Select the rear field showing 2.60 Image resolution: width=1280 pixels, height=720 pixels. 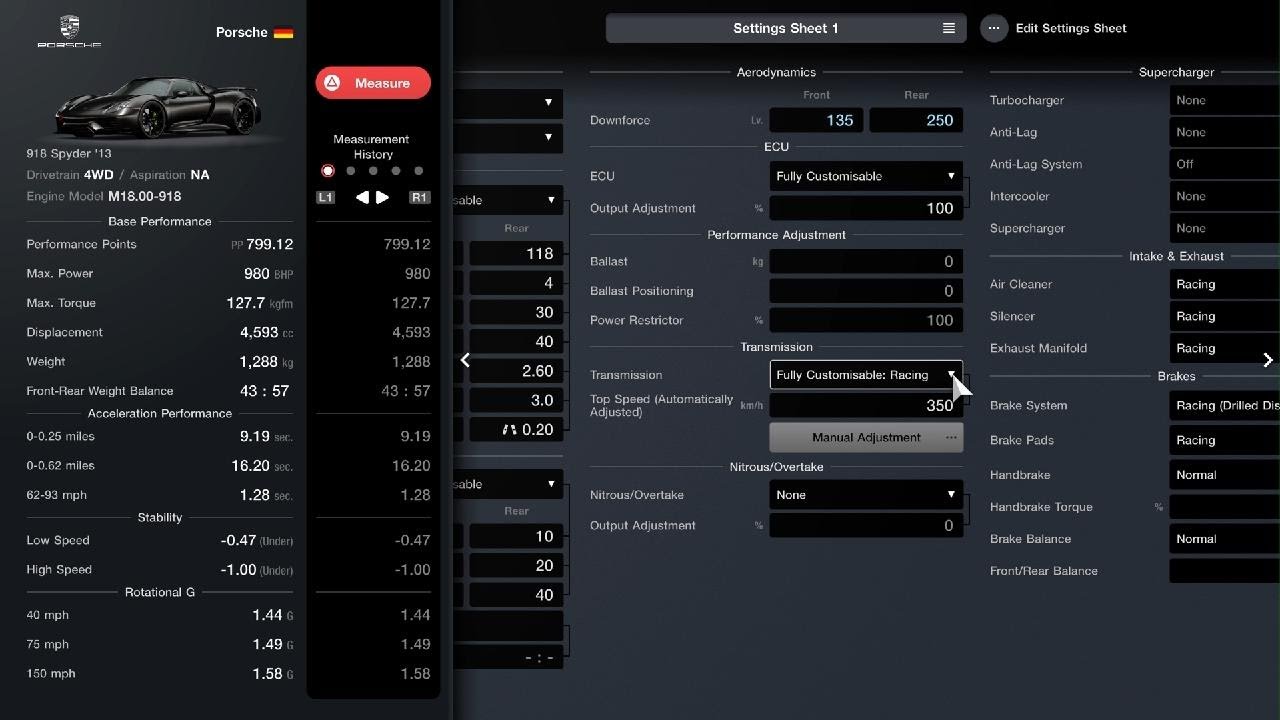point(516,371)
